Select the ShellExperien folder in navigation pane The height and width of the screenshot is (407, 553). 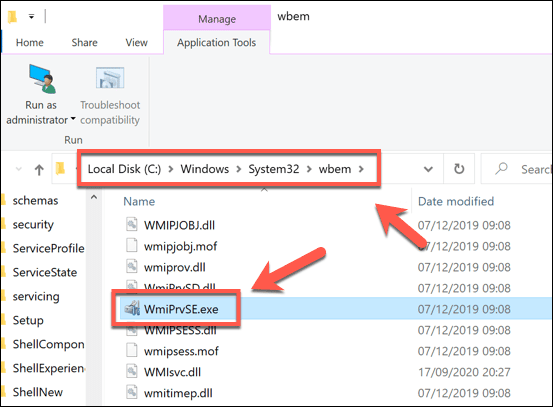[x=48, y=368]
